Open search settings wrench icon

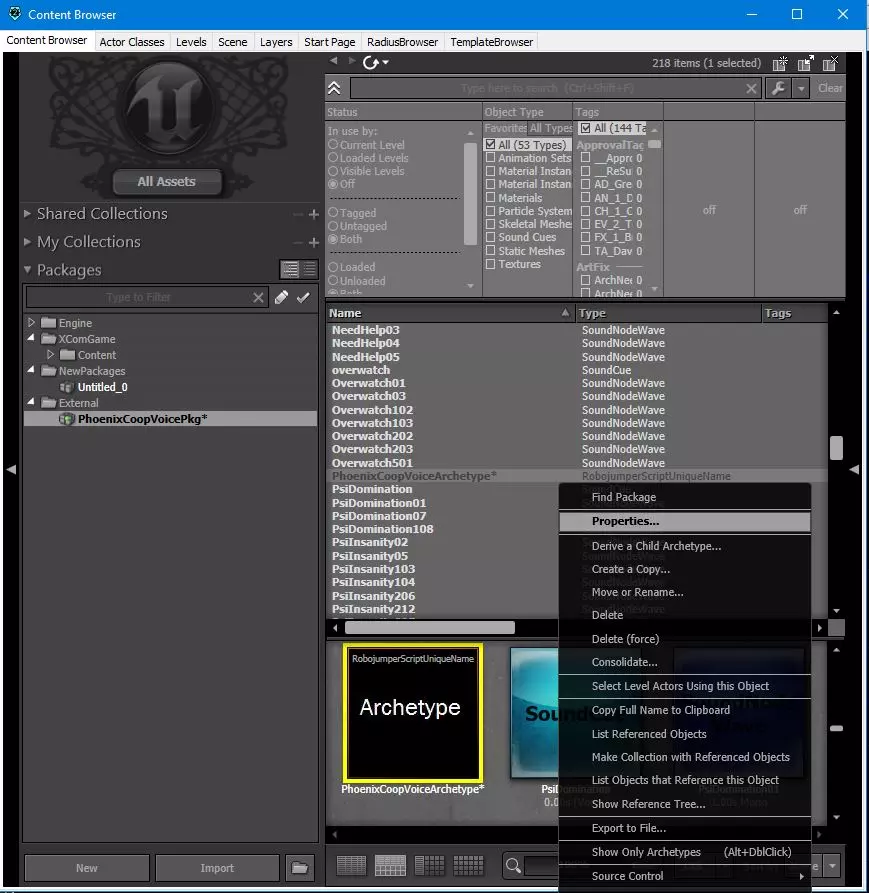(778, 88)
